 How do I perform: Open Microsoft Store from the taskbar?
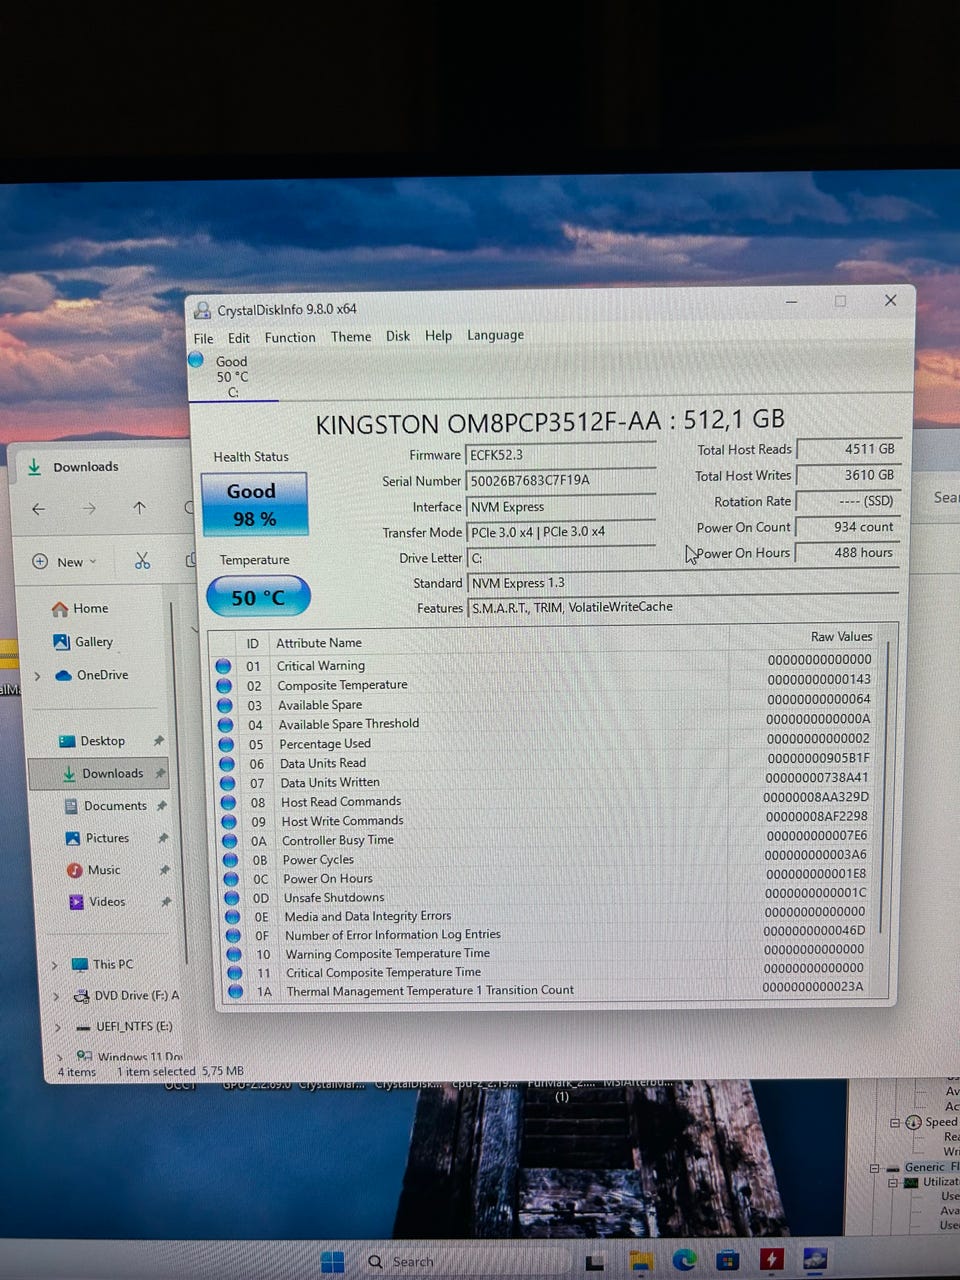728,1260
